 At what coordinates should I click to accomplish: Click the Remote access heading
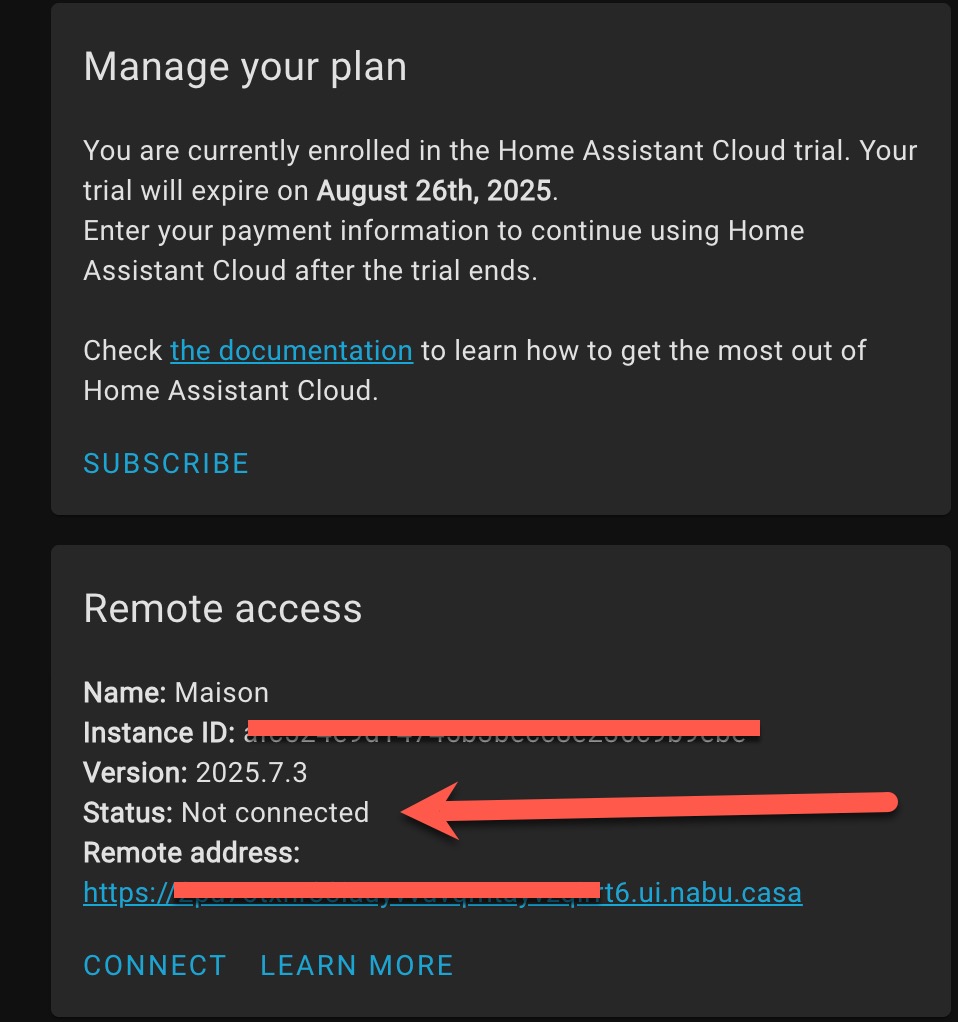[222, 608]
